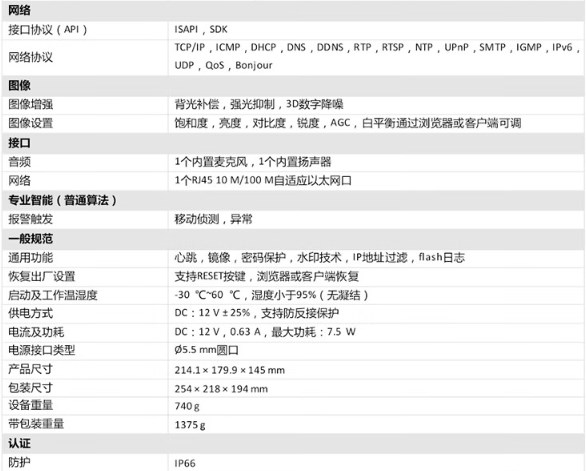This screenshot has height=471, width=586.
Task: Click the 图像 section header
Action: pyautogui.click(x=293, y=86)
